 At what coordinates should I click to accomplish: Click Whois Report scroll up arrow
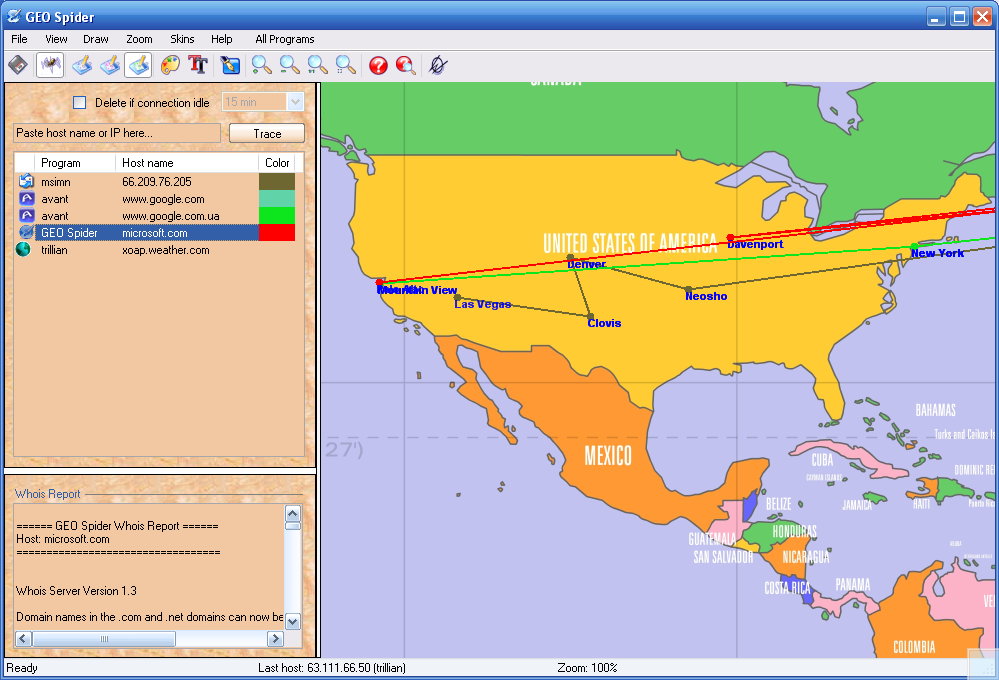[x=292, y=513]
